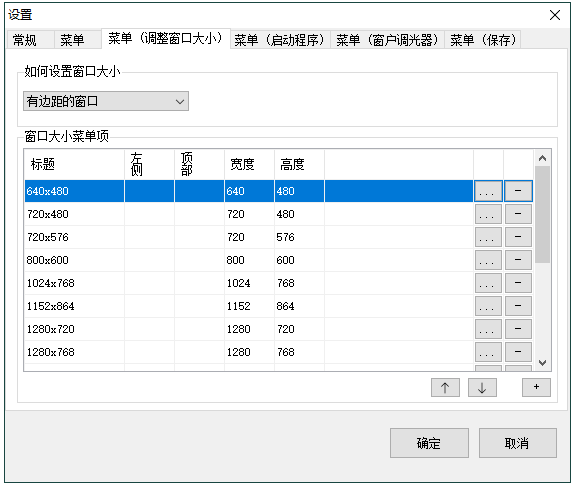Click height cell 600
The image size is (580, 489).
[299, 260]
